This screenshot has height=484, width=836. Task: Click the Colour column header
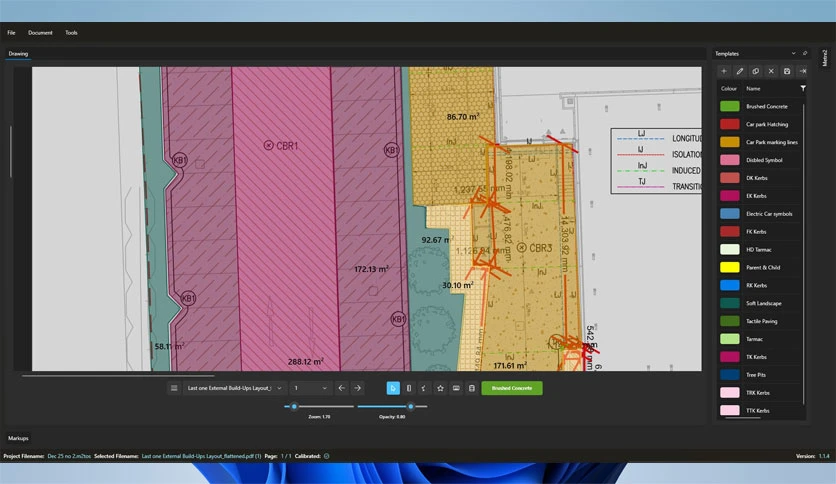click(728, 88)
